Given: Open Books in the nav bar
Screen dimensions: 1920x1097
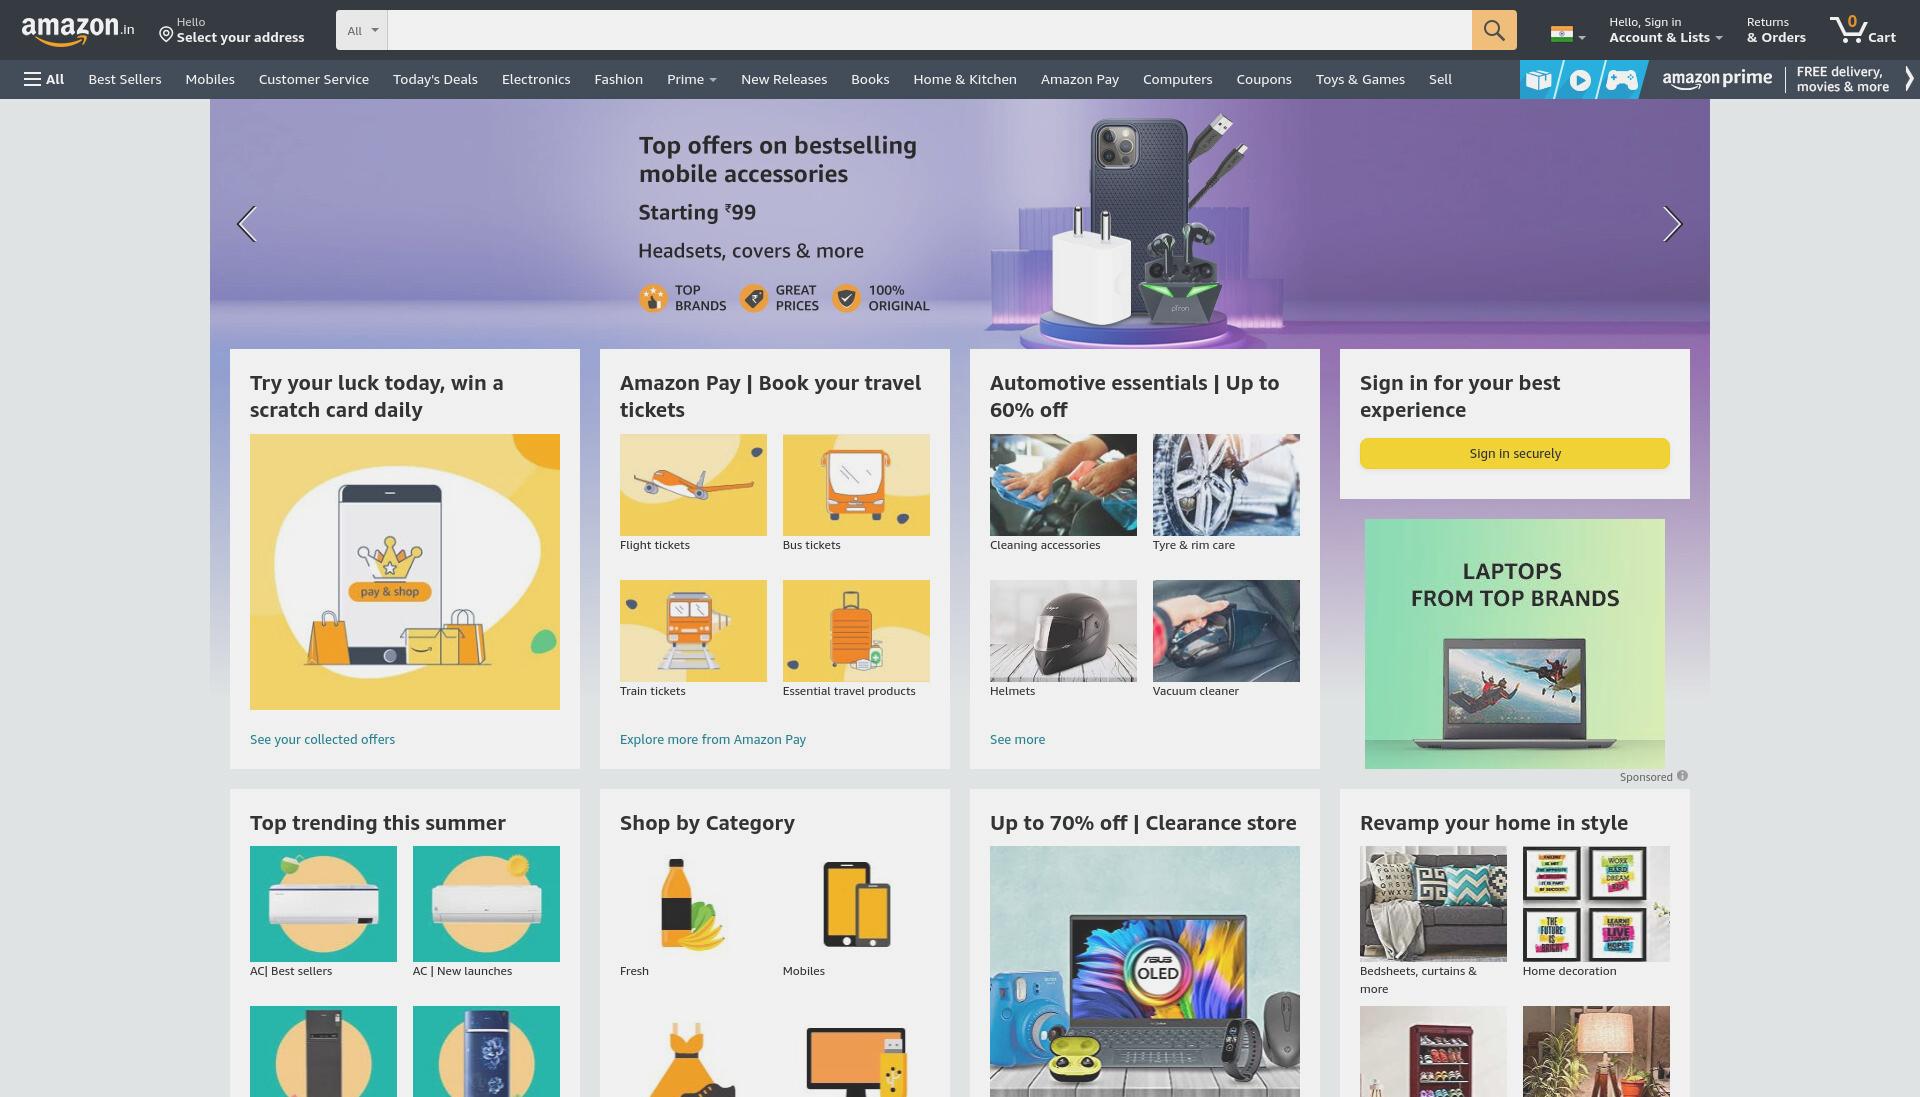Looking at the screenshot, I should click(x=870, y=79).
